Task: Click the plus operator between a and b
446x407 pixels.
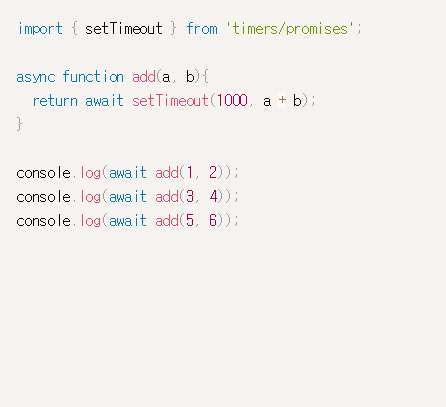Action: pos(282,100)
